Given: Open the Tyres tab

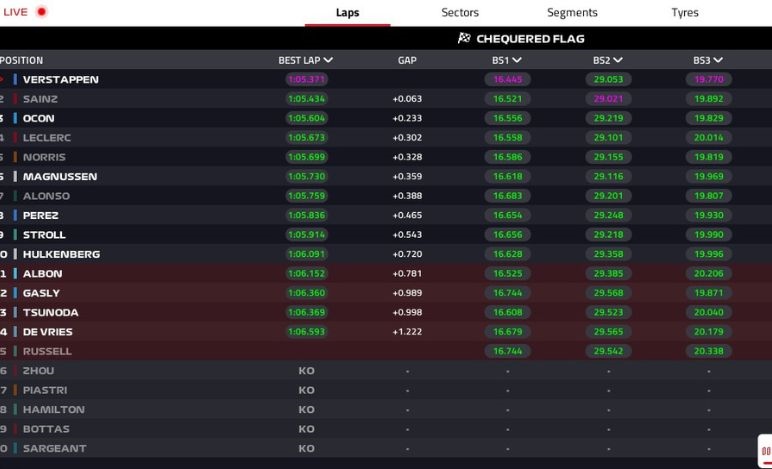Looking at the screenshot, I should [x=685, y=13].
